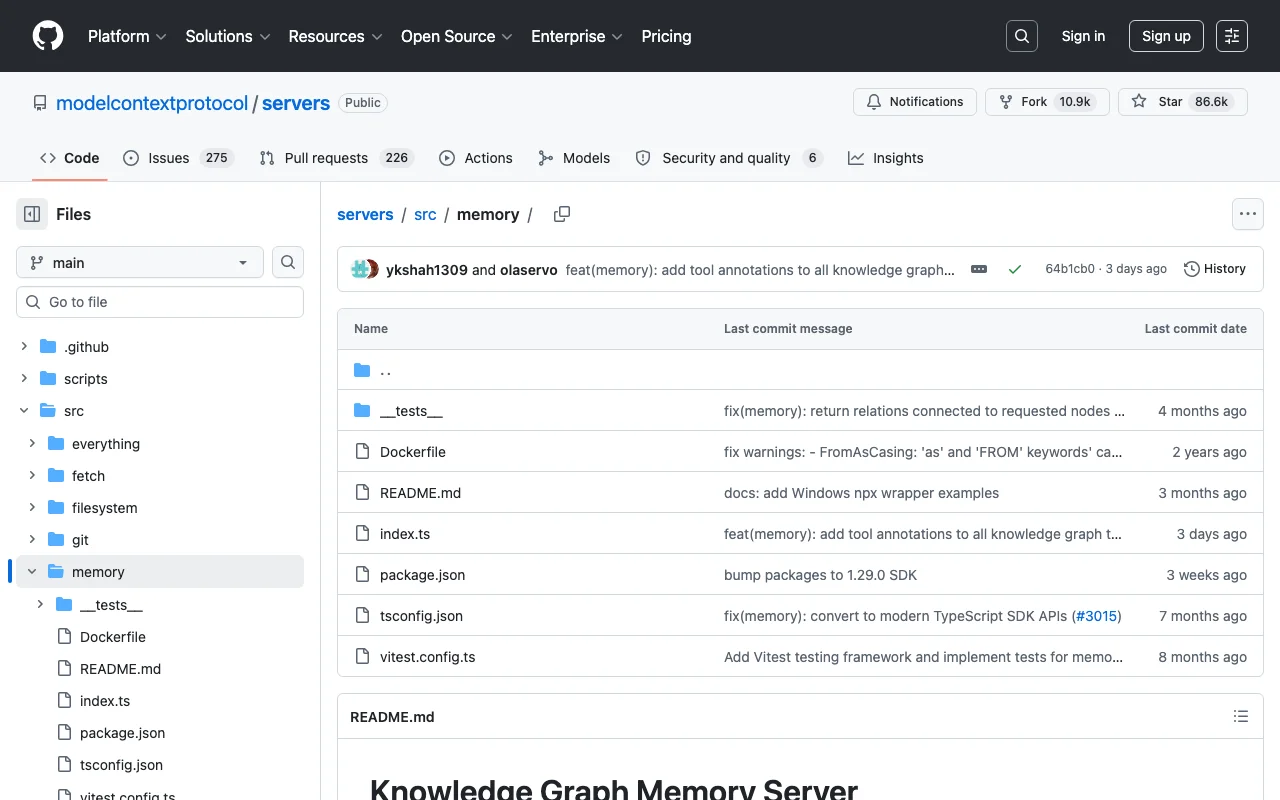This screenshot has height=800, width=1280.
Task: Search files with the magnifier icon
Action: coord(288,262)
